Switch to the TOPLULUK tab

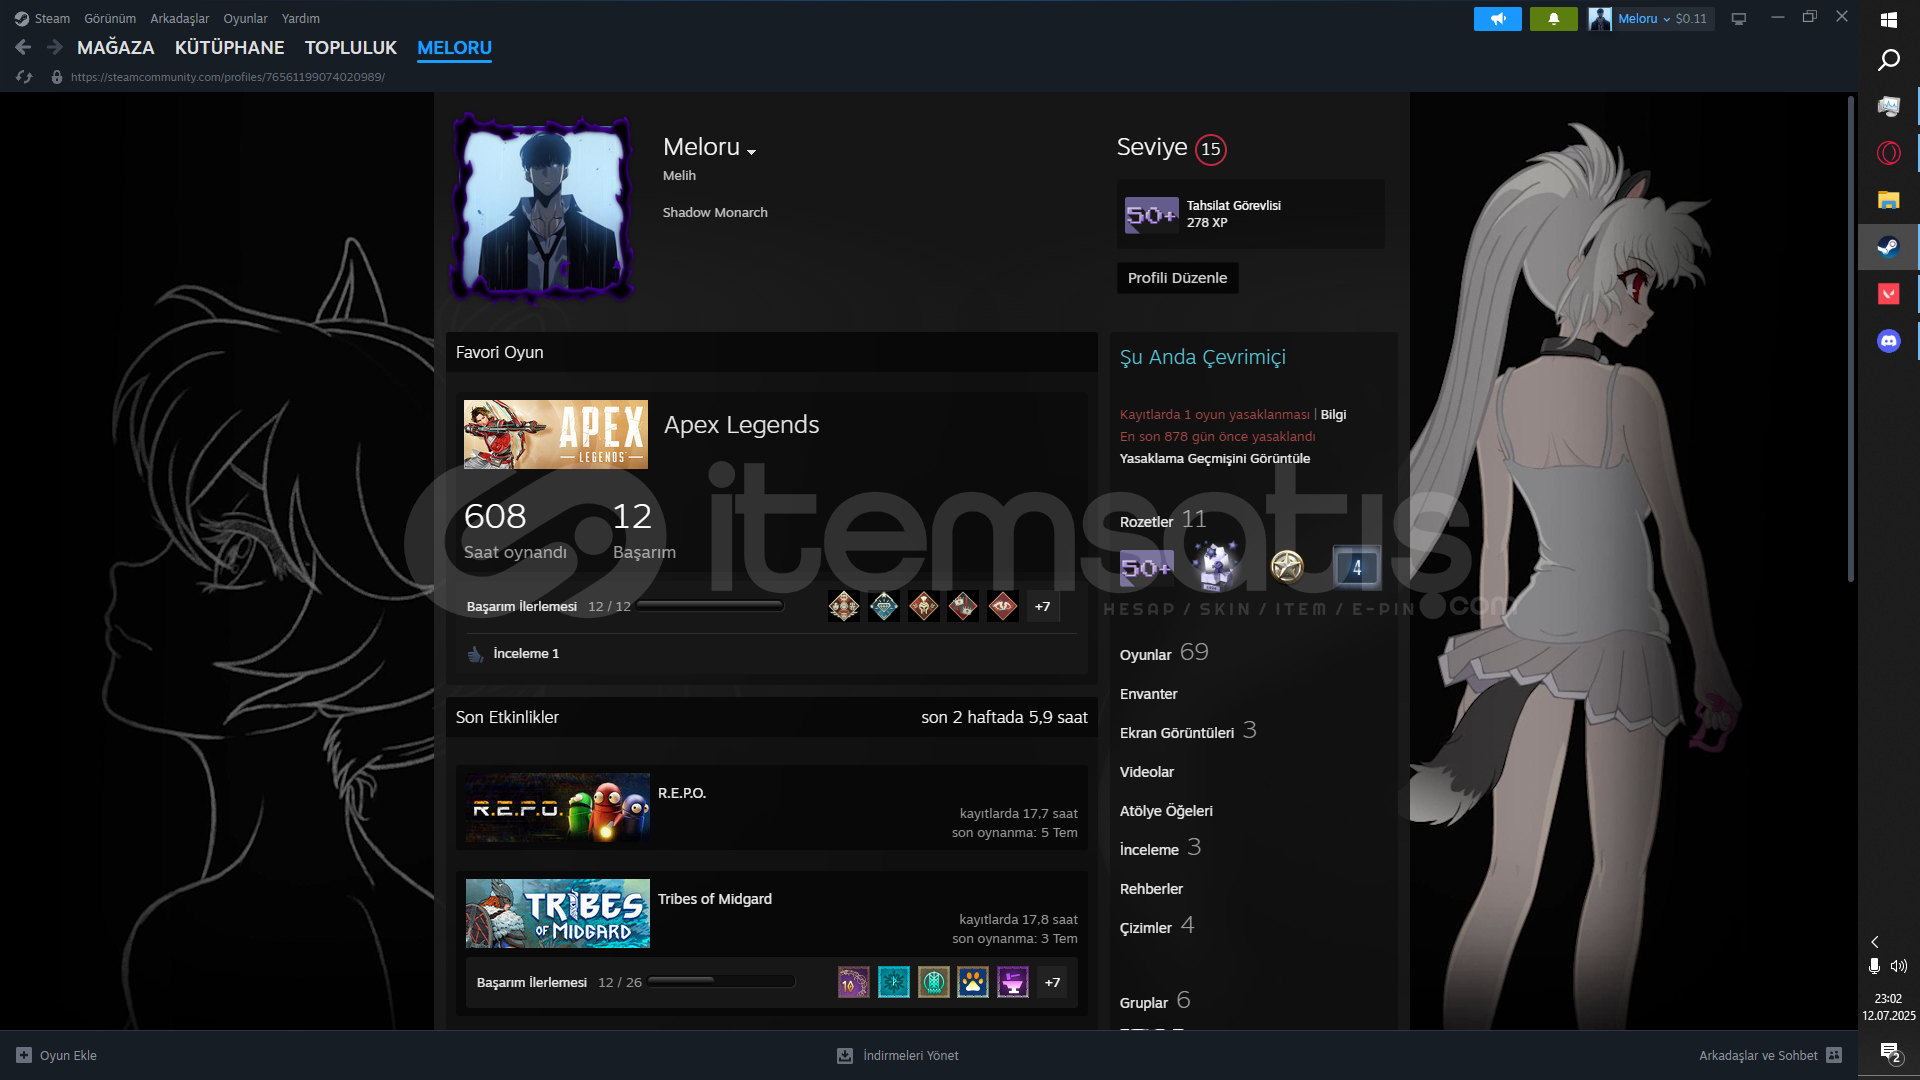pyautogui.click(x=351, y=47)
